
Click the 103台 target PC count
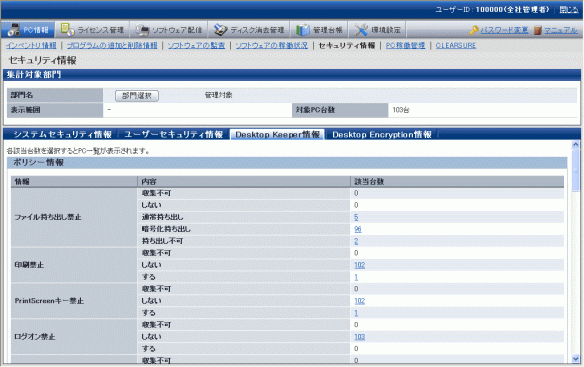401,110
